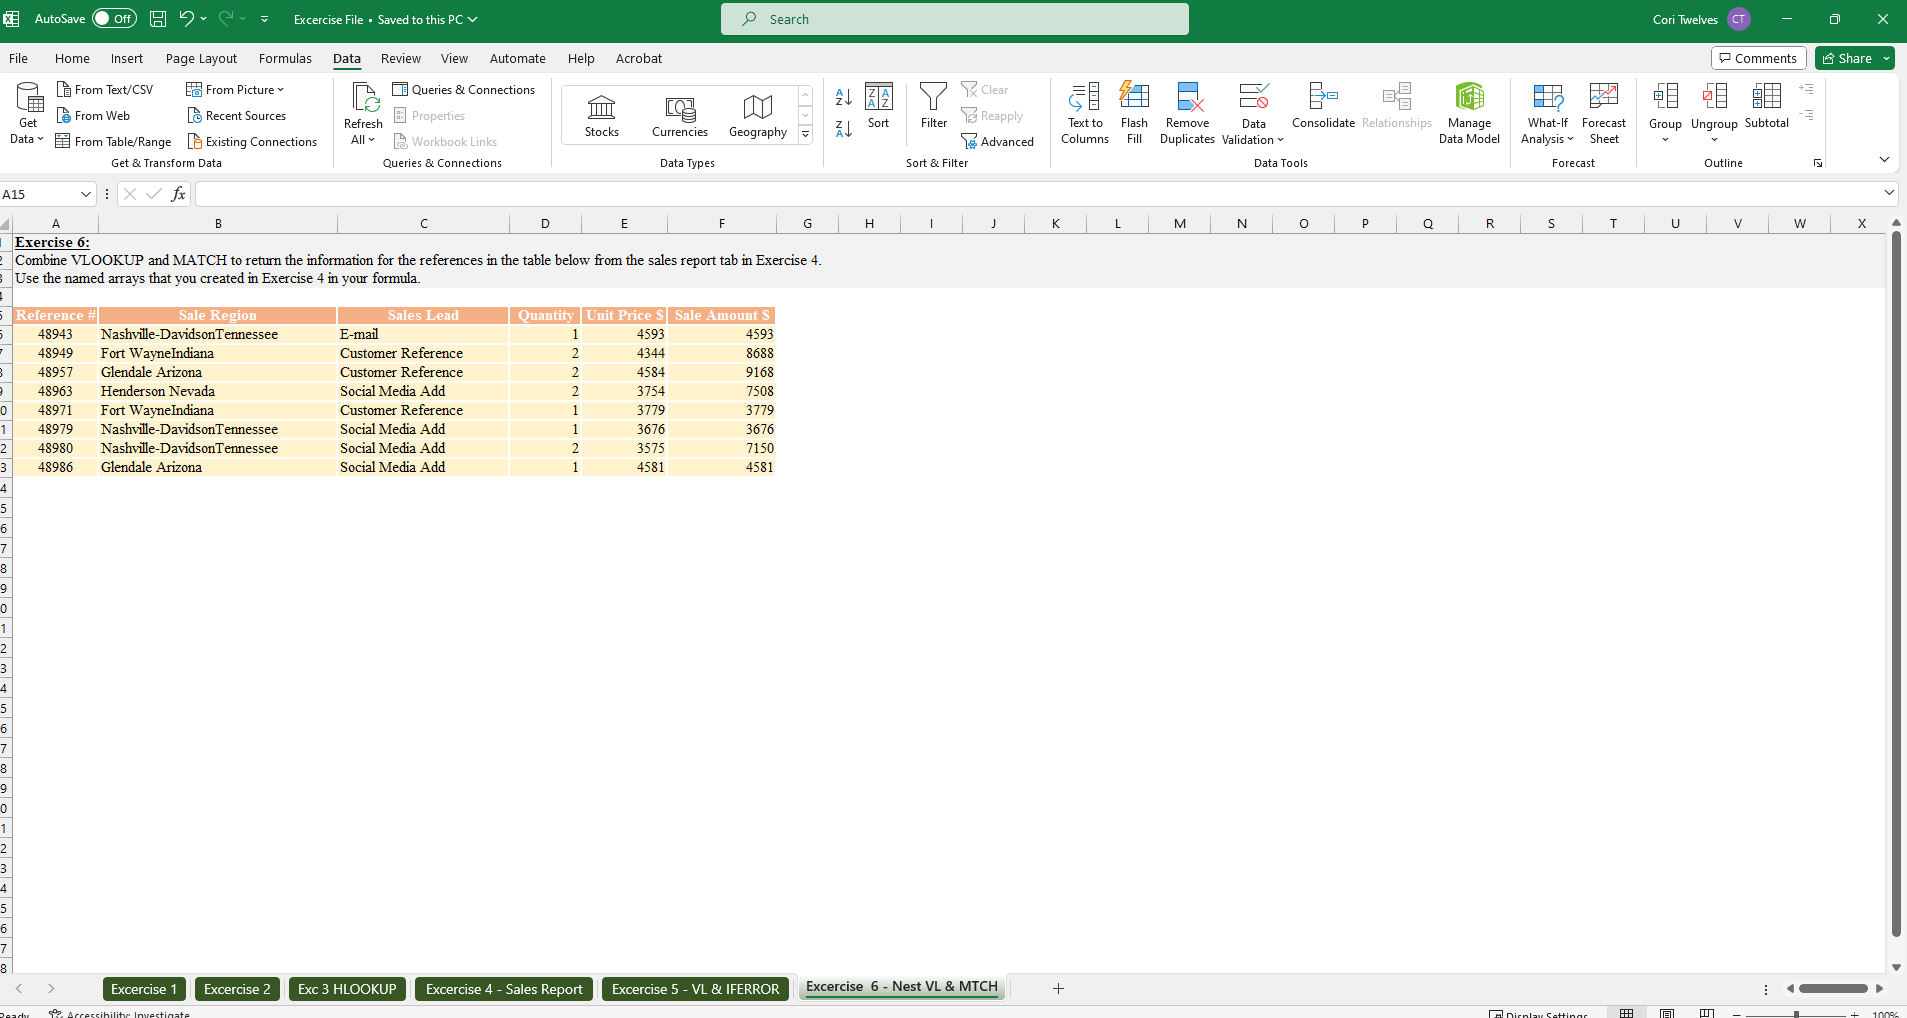Select the Geography data type

coord(758,115)
